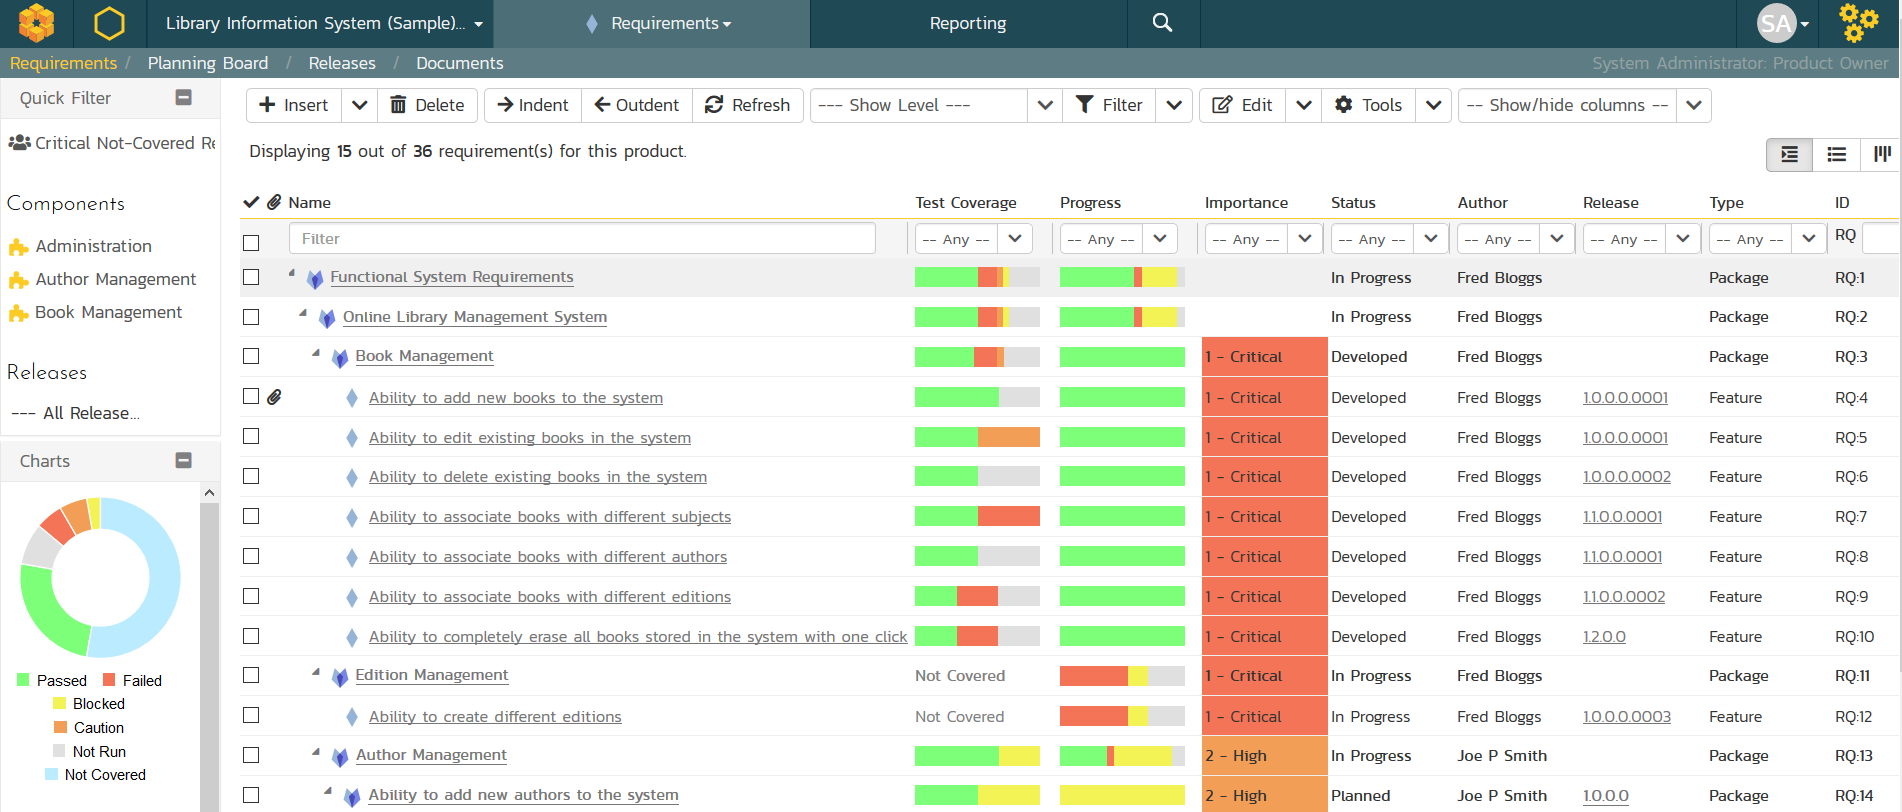Go to the Planning Board tab
The width and height of the screenshot is (1902, 812).
[x=208, y=63]
